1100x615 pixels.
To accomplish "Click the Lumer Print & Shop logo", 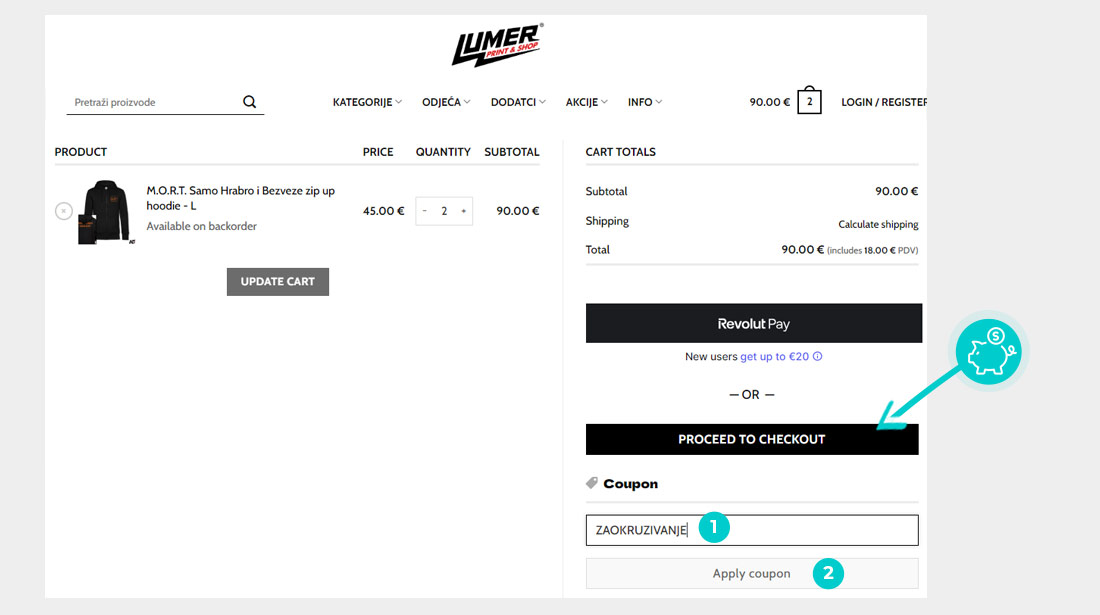I will coord(497,45).
